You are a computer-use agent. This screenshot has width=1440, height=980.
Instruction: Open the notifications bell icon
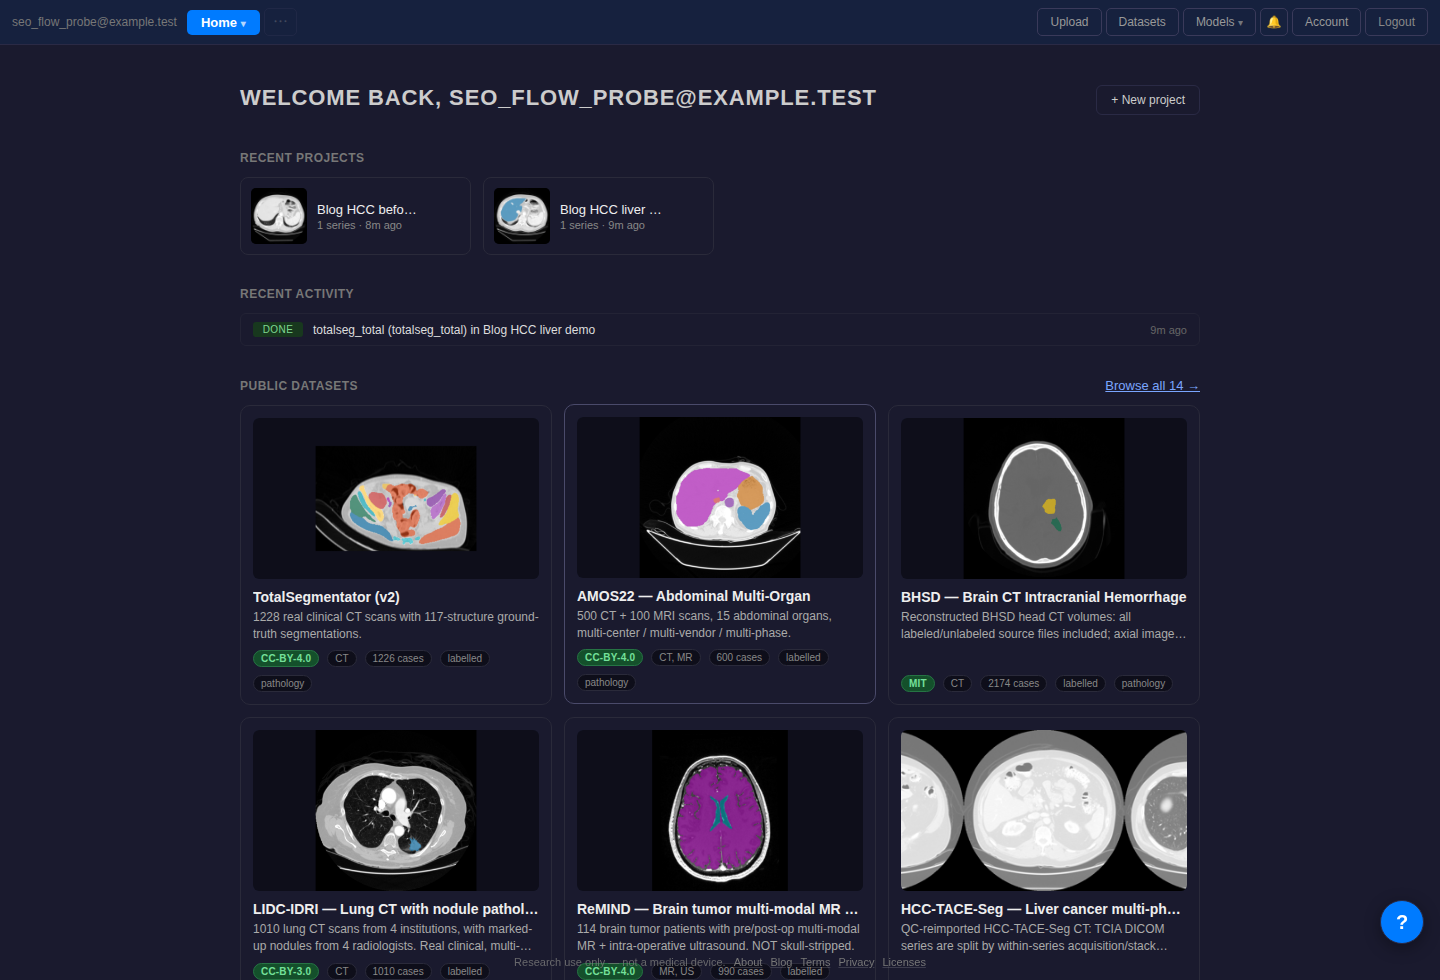[x=1274, y=22]
